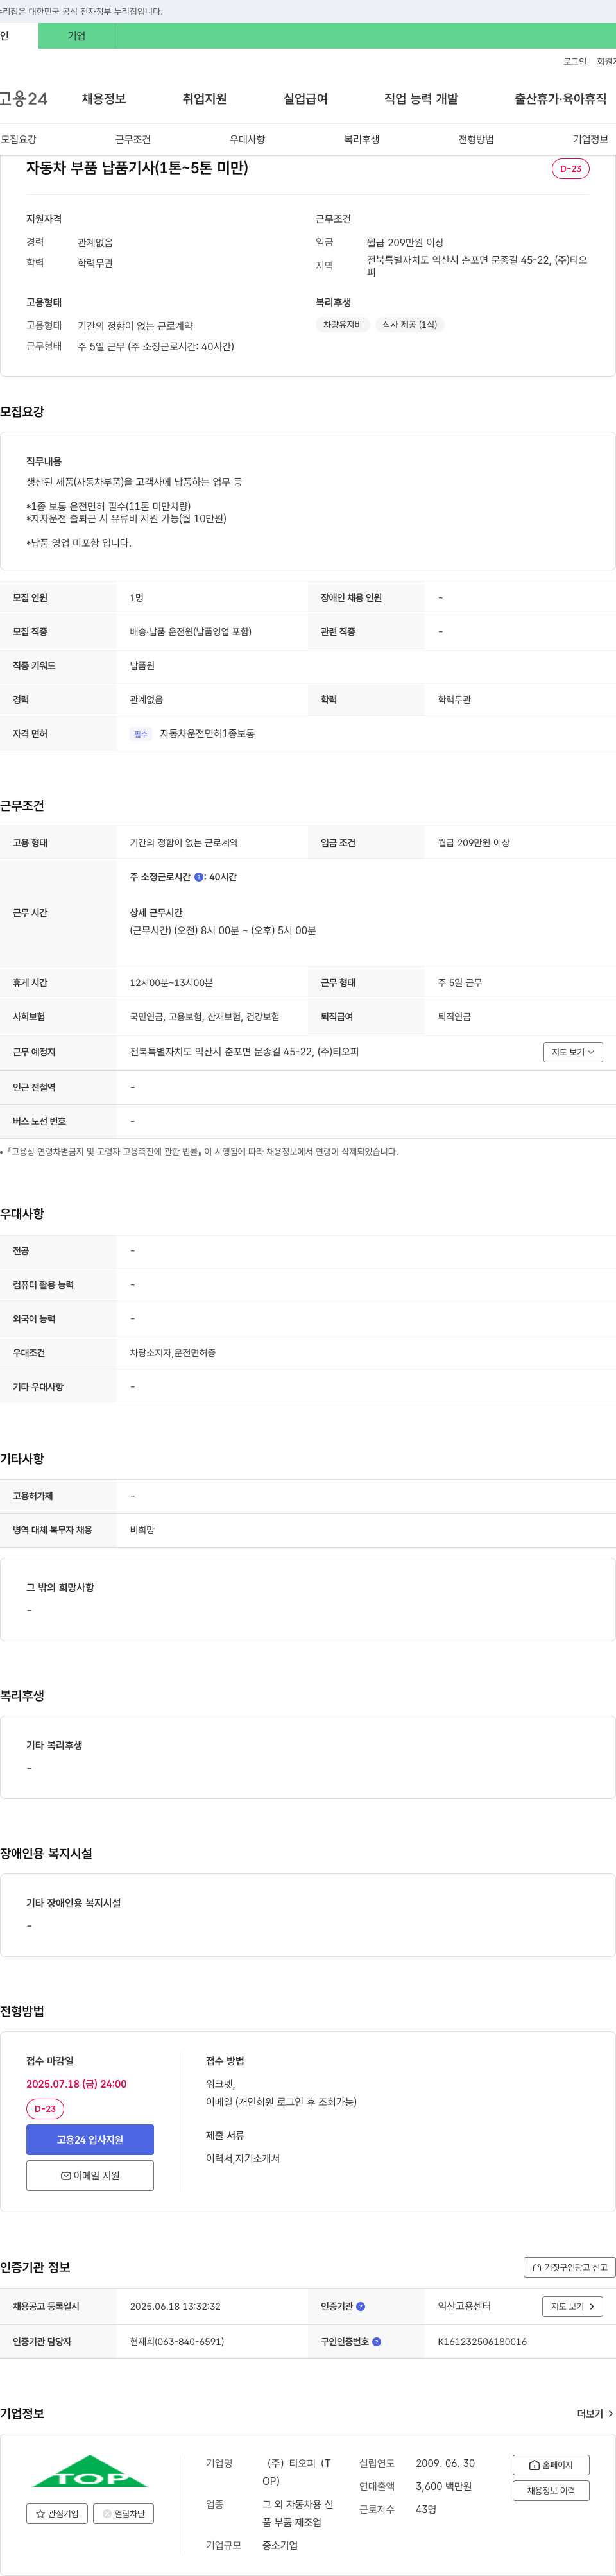Open the 출산휴가·육아휴직 menu
This screenshot has height=2576, width=616.
coord(561,99)
